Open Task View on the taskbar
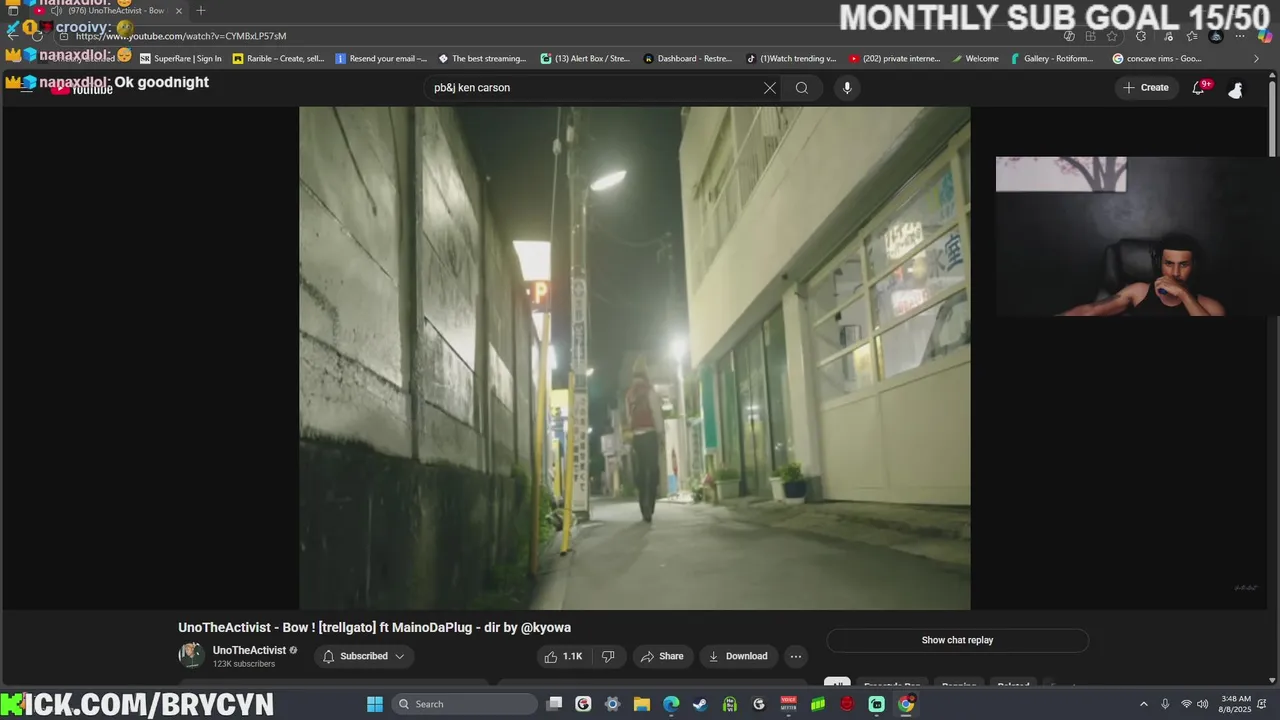The width and height of the screenshot is (1280, 720). tap(554, 704)
